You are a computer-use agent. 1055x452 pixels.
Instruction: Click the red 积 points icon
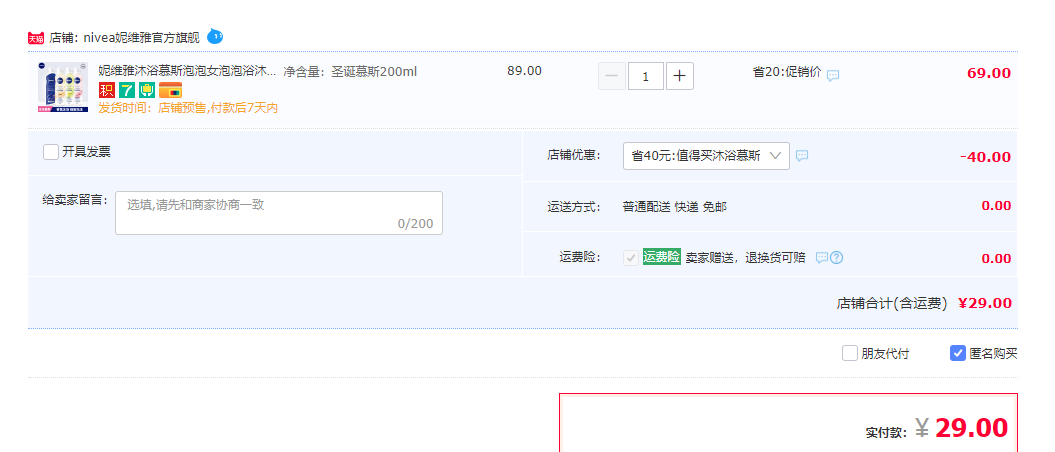pos(106,90)
